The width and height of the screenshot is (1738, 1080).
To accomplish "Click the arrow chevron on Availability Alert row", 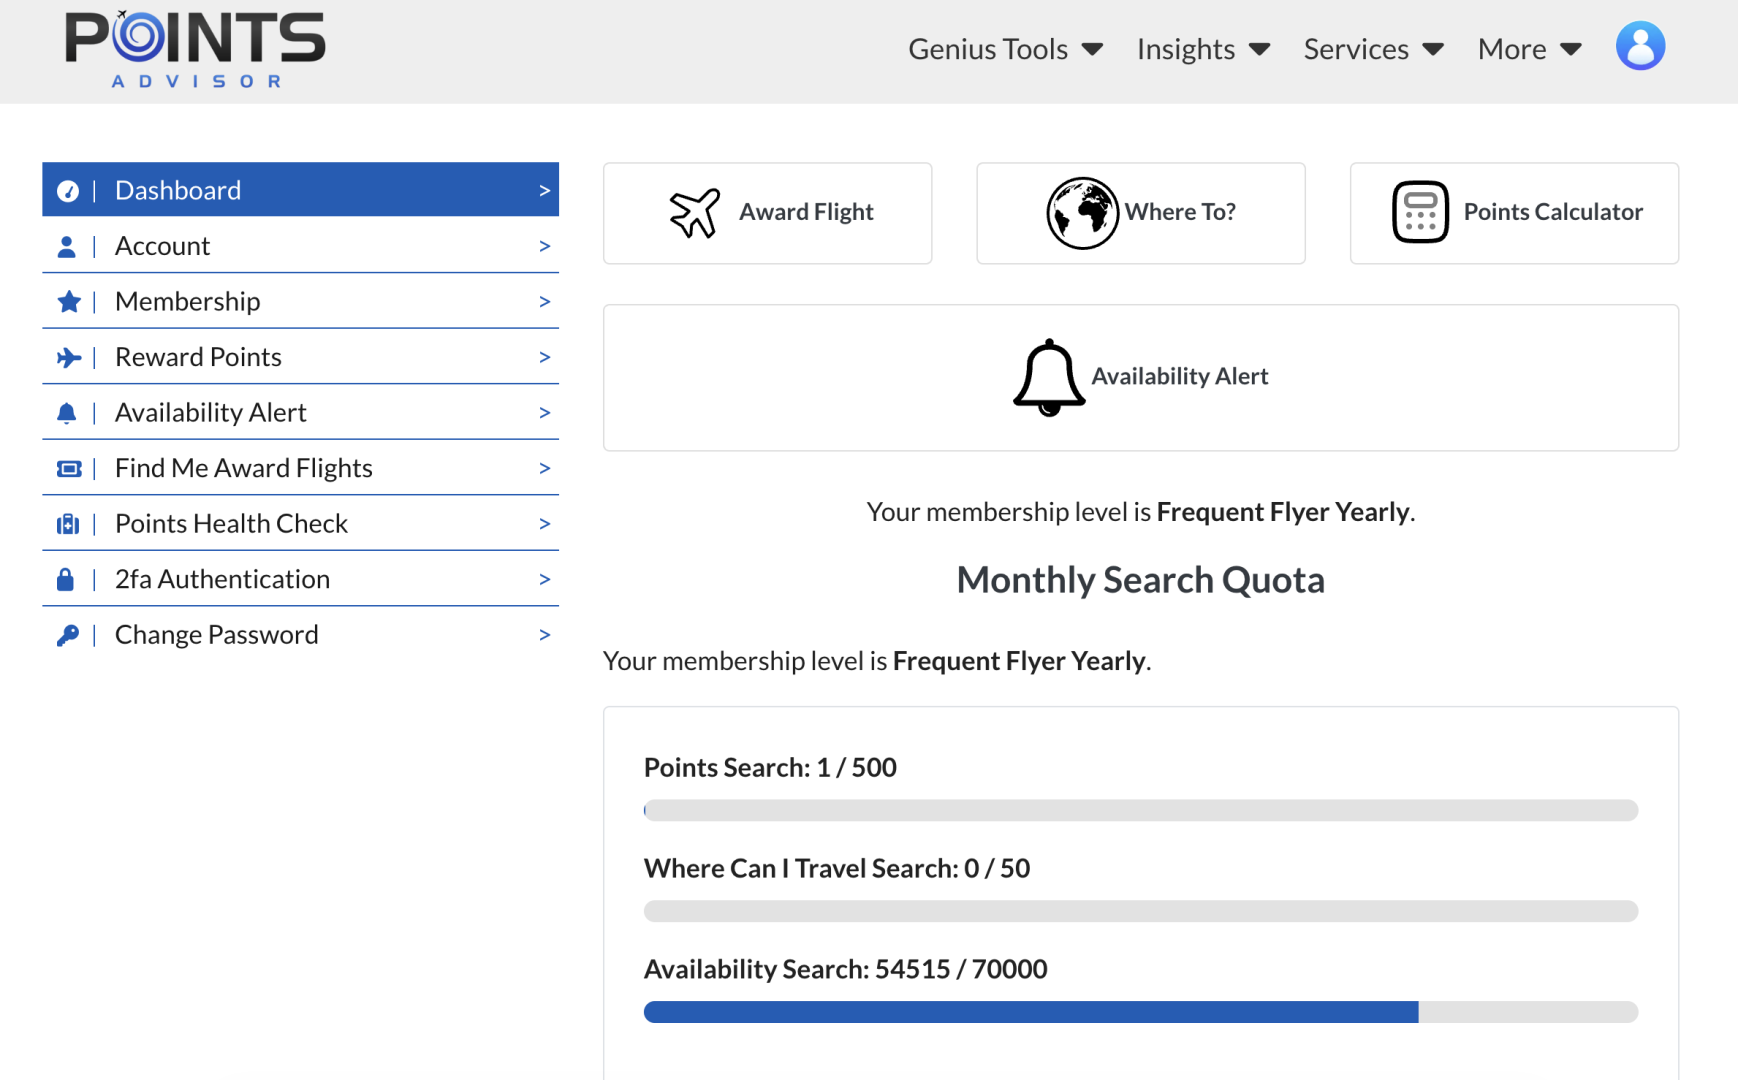I will pos(544,413).
